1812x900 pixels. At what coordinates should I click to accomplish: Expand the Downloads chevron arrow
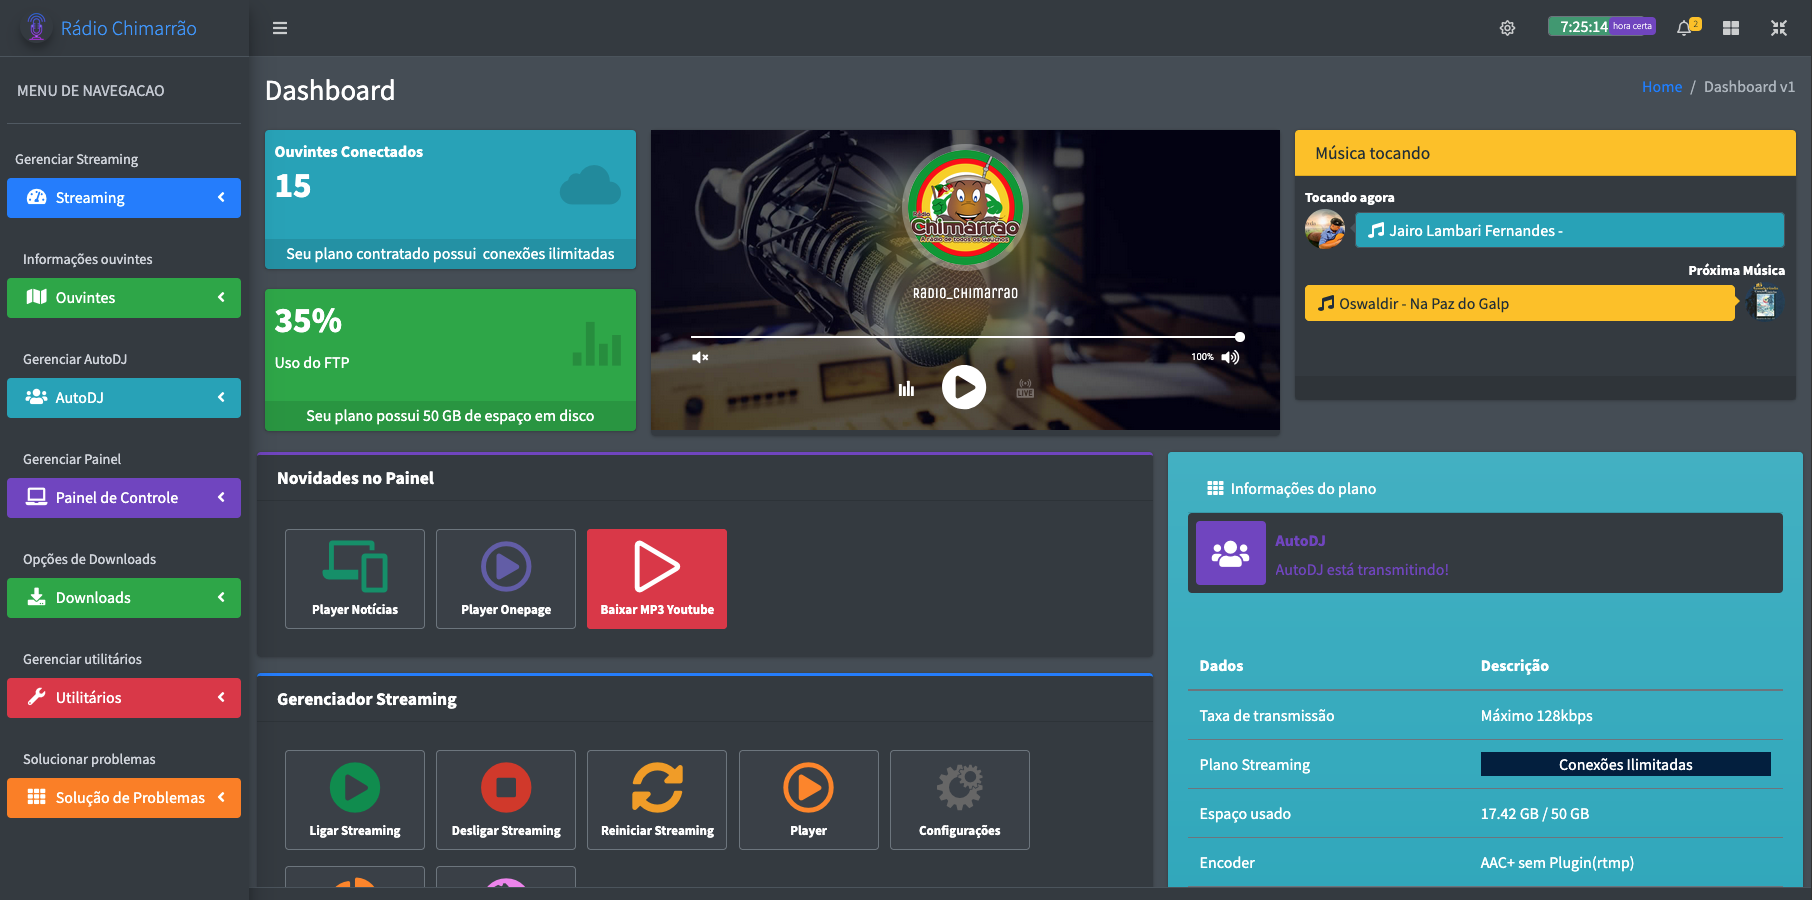pyautogui.click(x=221, y=597)
